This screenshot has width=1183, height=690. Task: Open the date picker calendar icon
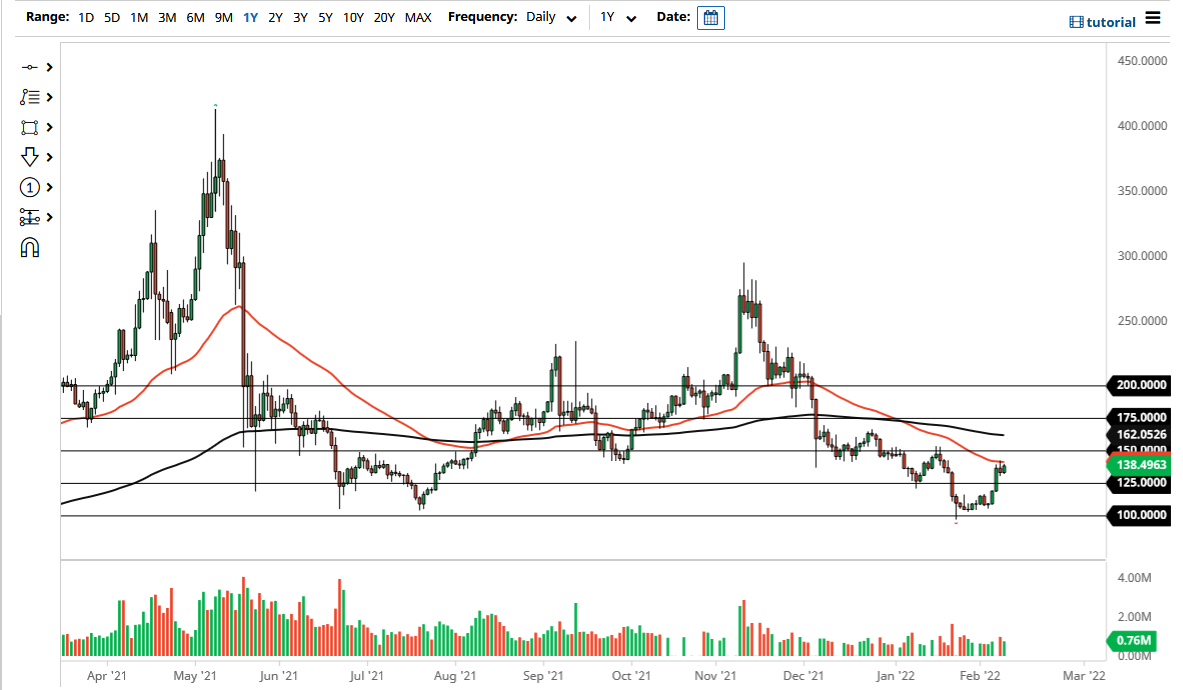pyautogui.click(x=710, y=17)
